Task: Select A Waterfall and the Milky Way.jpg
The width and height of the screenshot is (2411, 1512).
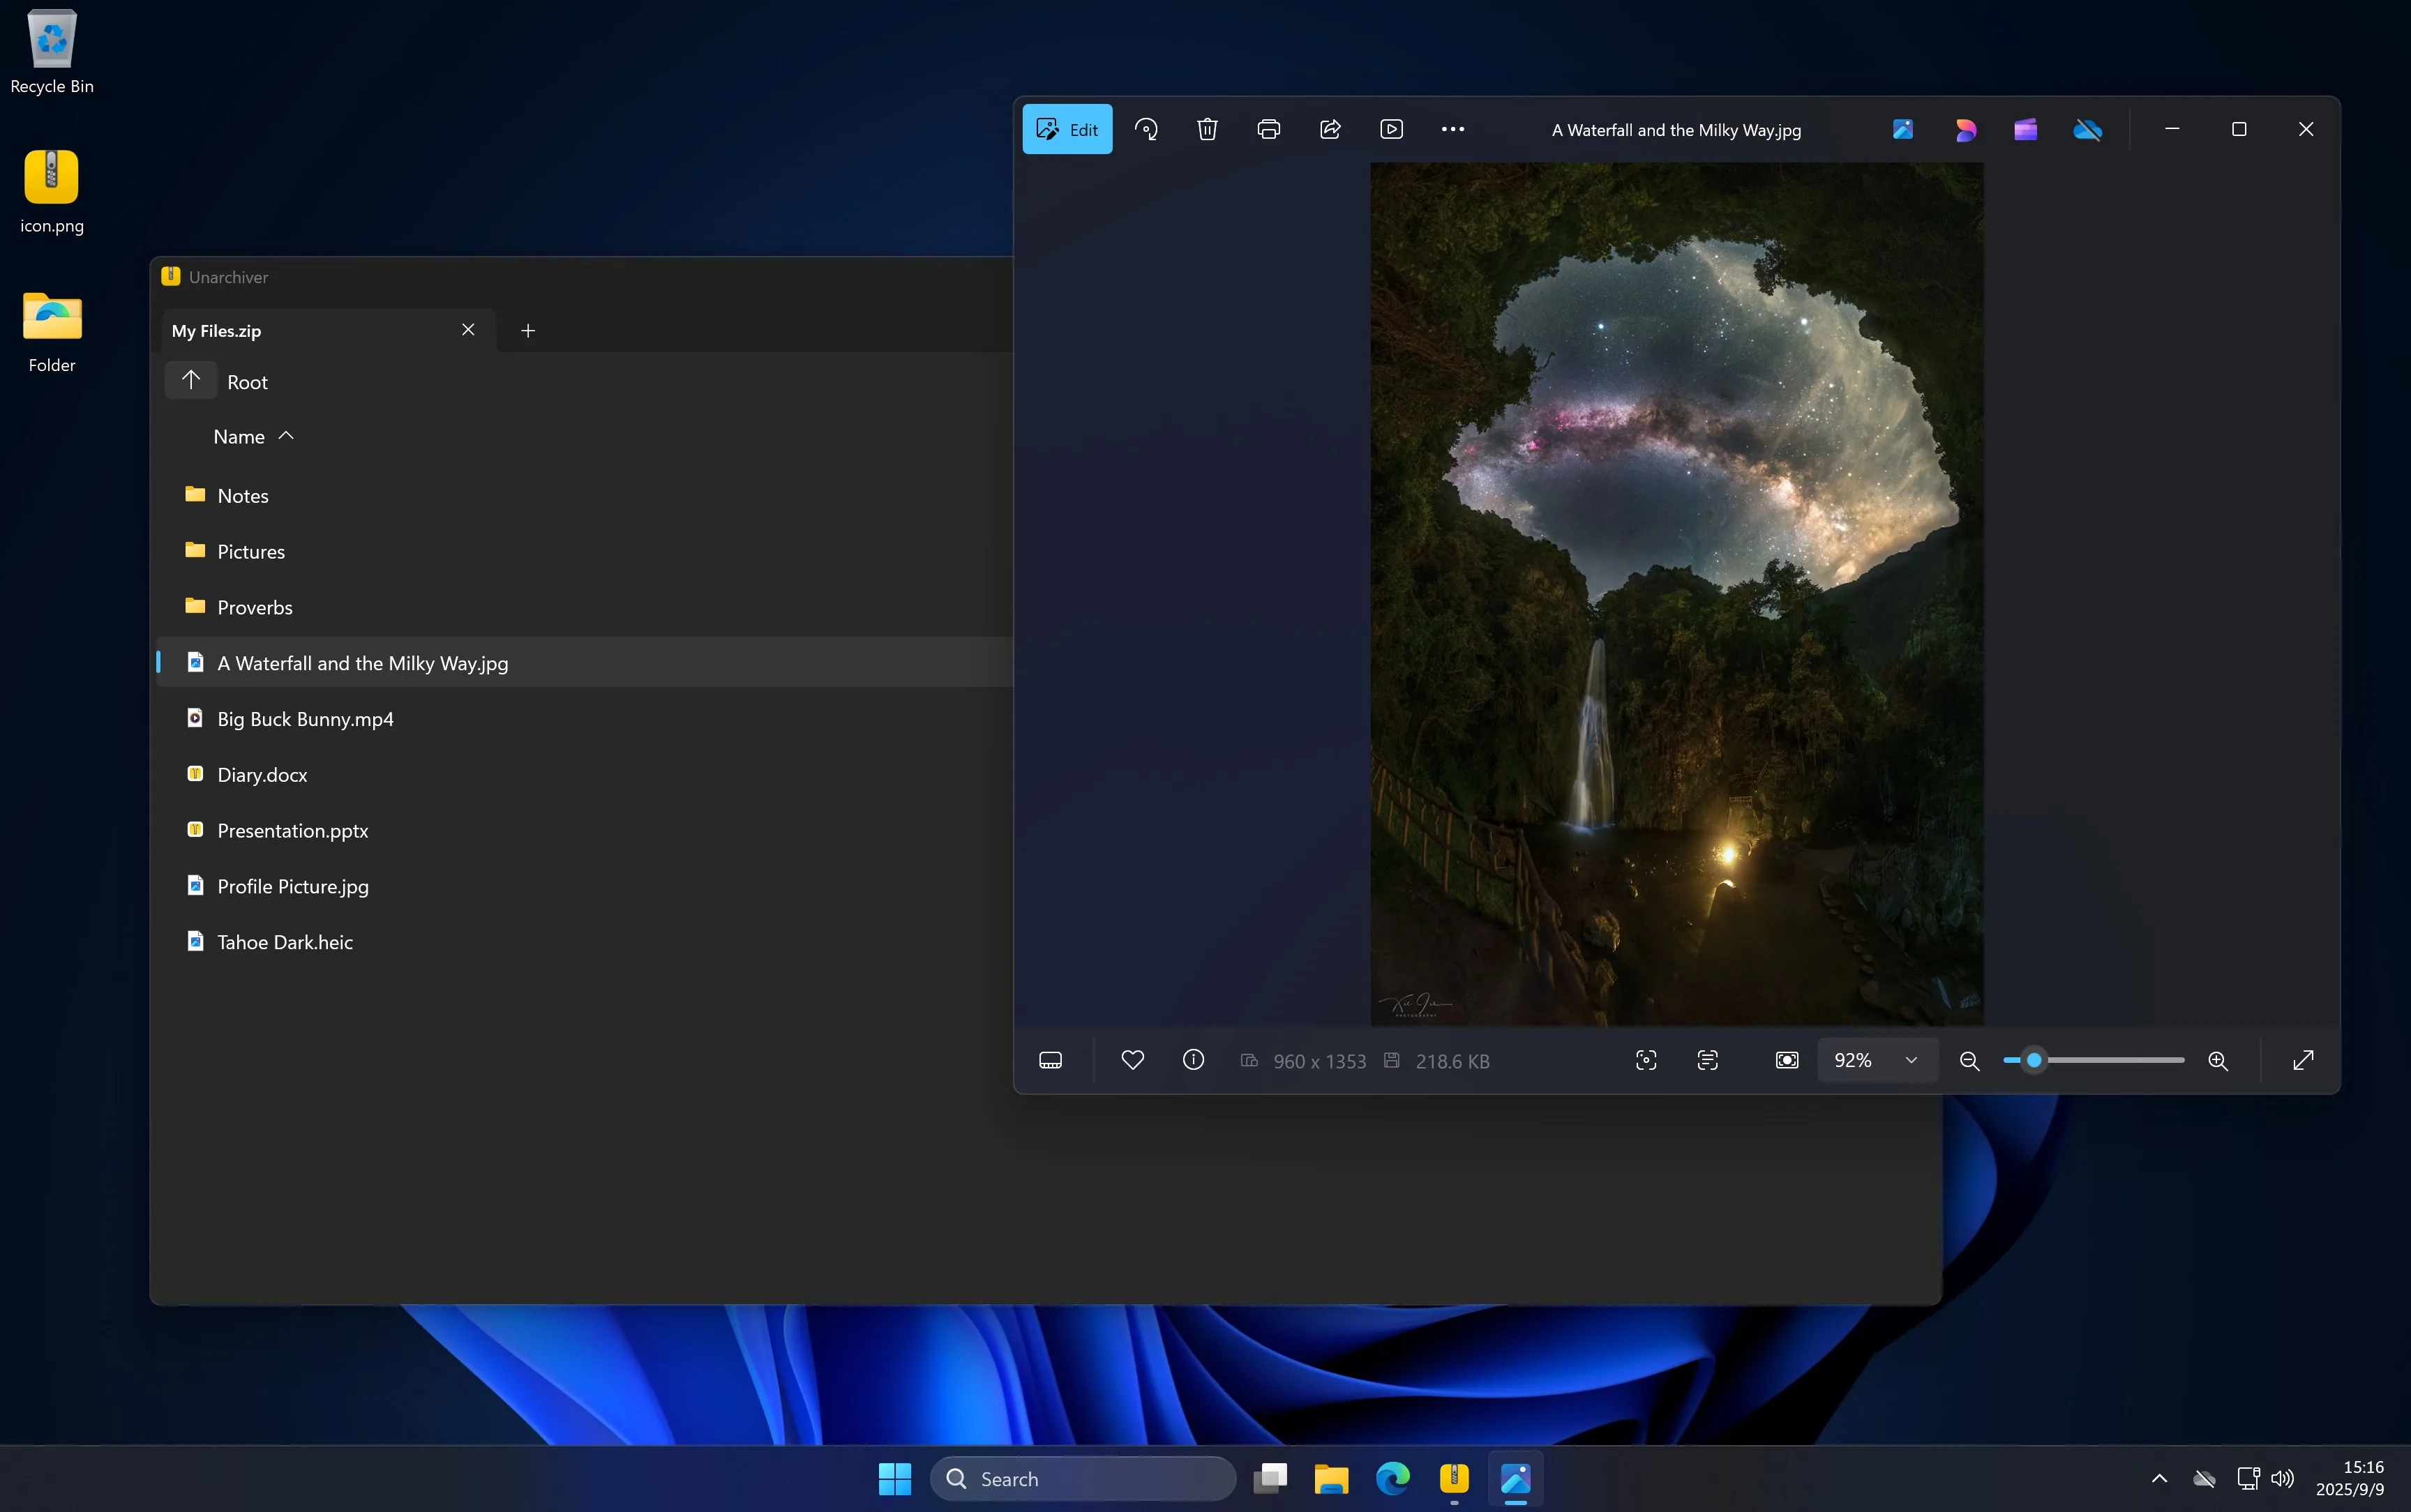Action: [585, 662]
